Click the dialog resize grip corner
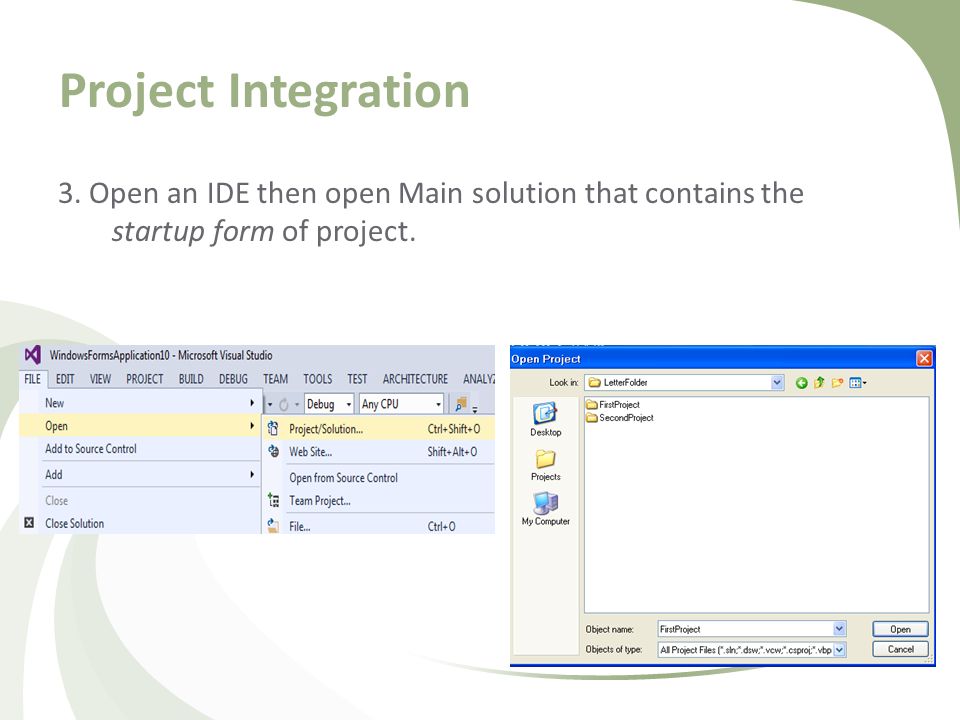The image size is (960, 720). click(930, 659)
